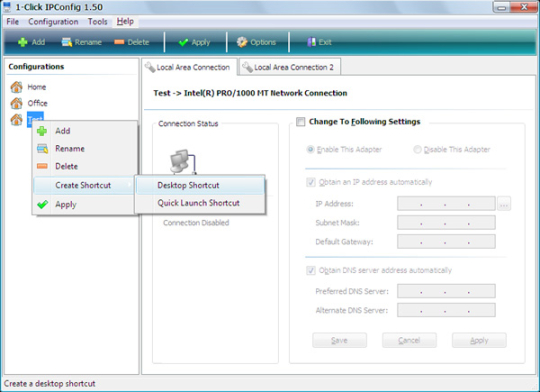The image size is (540, 392).
Task: Select Desktop Shortcut in the submenu
Action: coord(200,185)
